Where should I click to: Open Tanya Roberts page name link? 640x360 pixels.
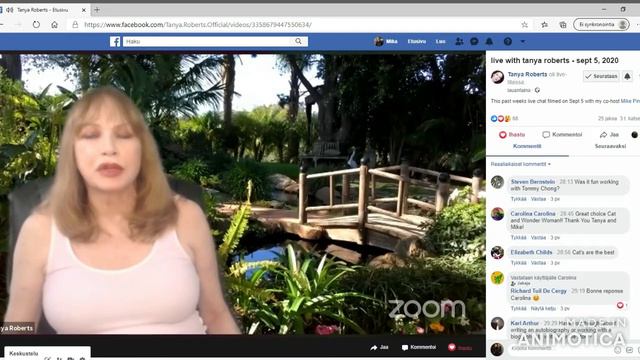click(527, 74)
